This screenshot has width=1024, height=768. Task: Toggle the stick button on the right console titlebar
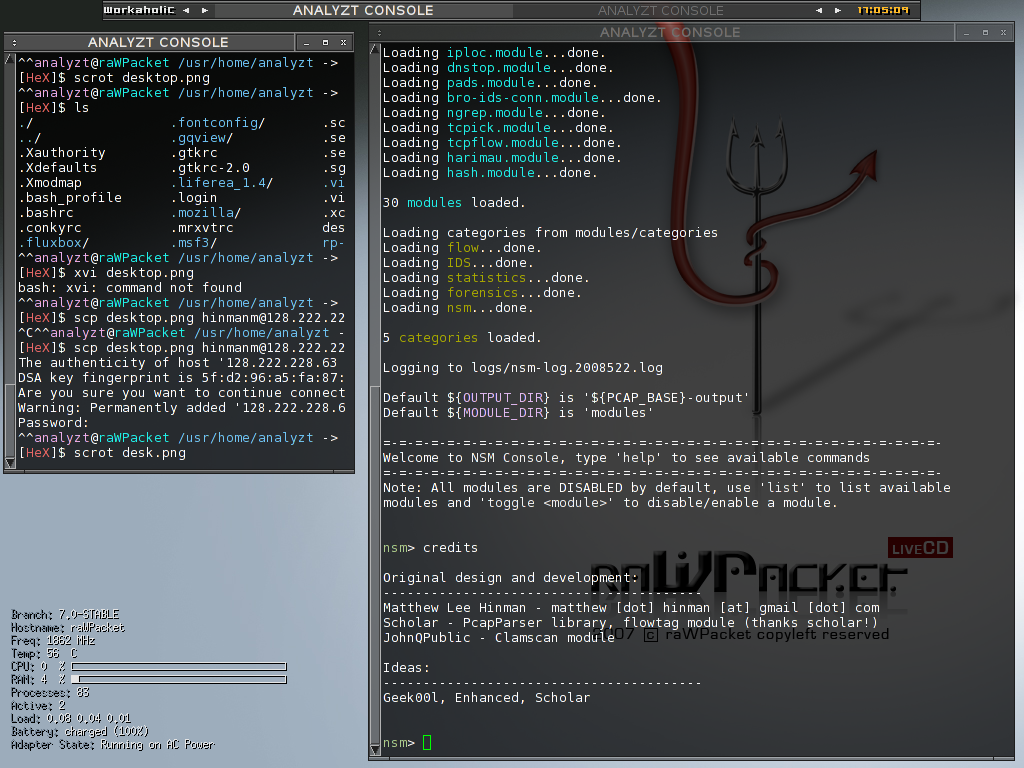(379, 33)
